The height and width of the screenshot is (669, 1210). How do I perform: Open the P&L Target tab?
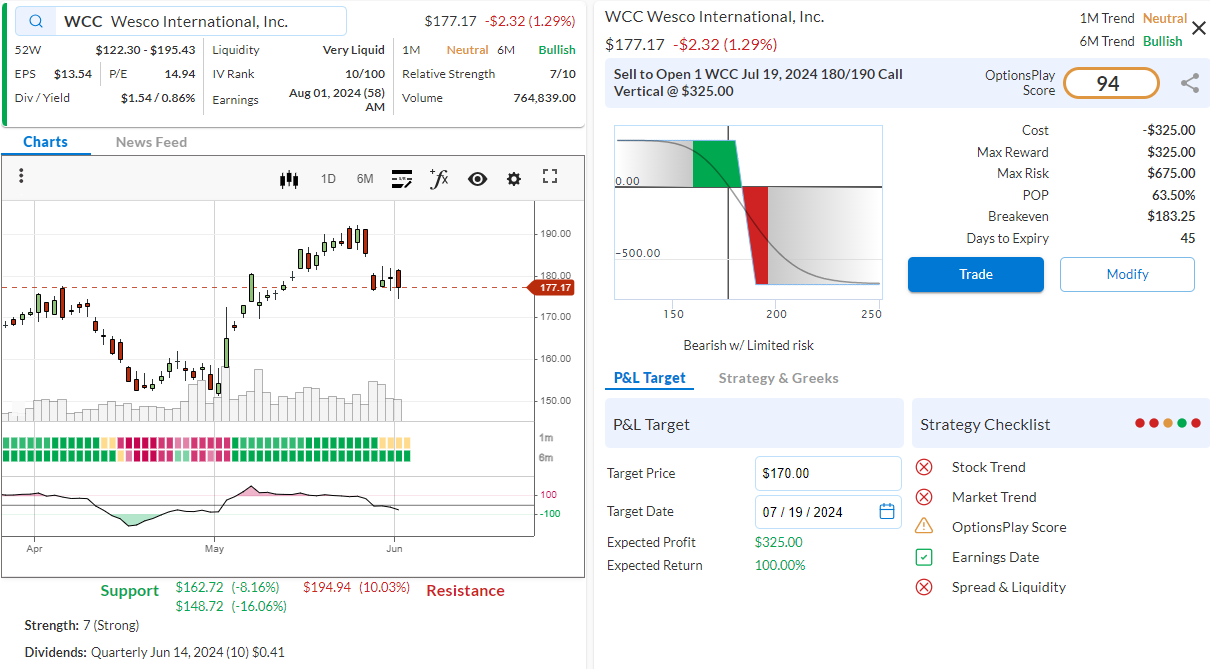point(649,378)
